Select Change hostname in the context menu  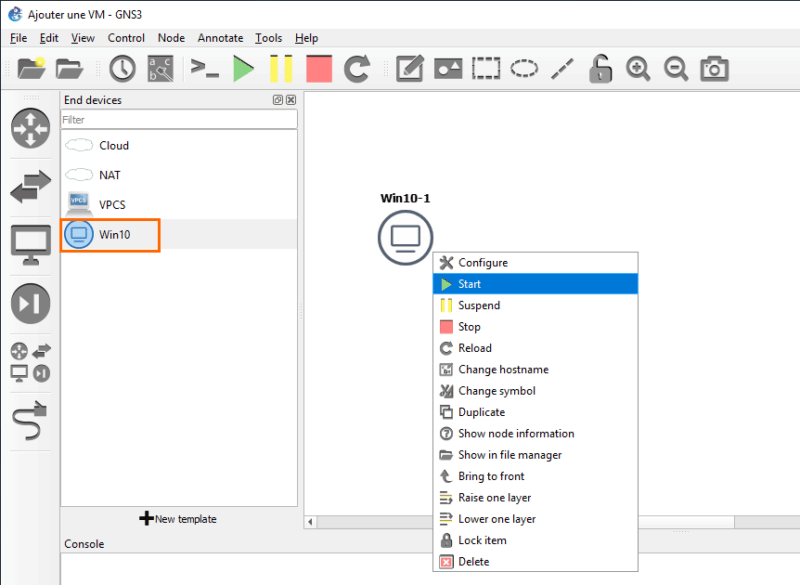503,369
